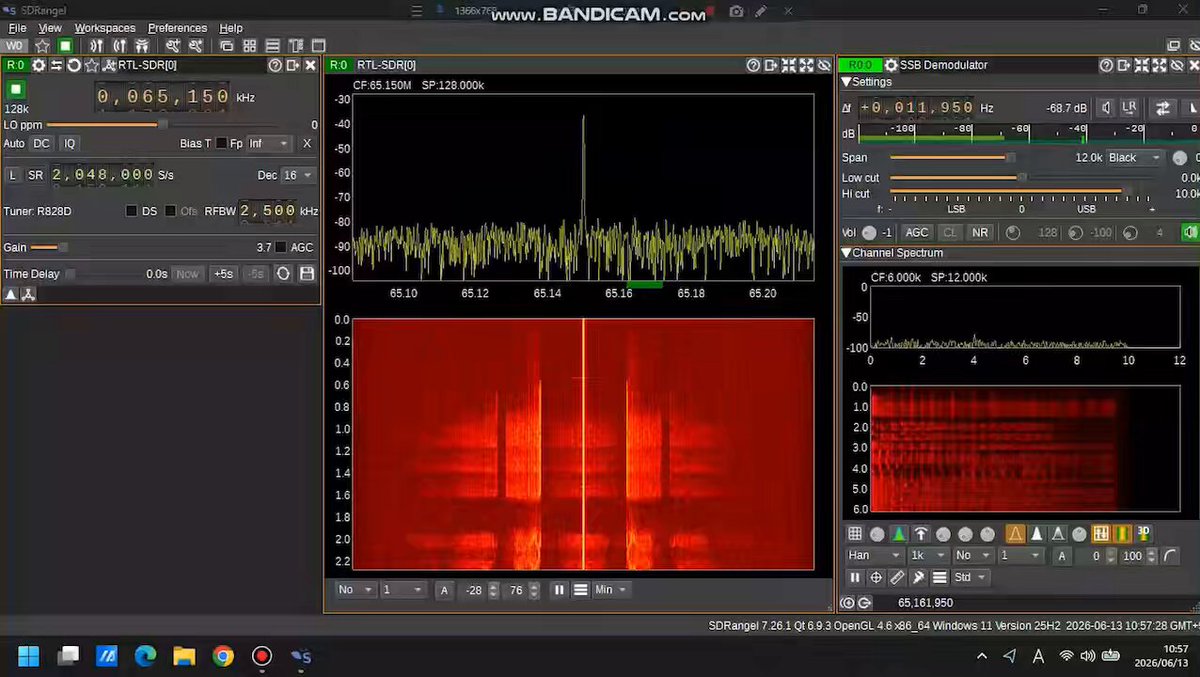Toggle the NR noise reduction button
Viewport: 1200px width, 677px height.
click(980, 232)
